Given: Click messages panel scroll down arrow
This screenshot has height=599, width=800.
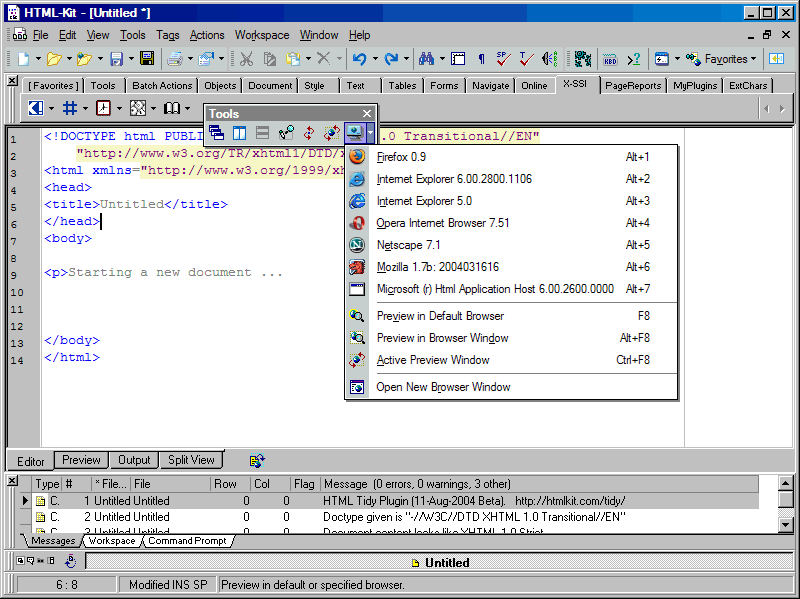Looking at the screenshot, I should coord(785,524).
